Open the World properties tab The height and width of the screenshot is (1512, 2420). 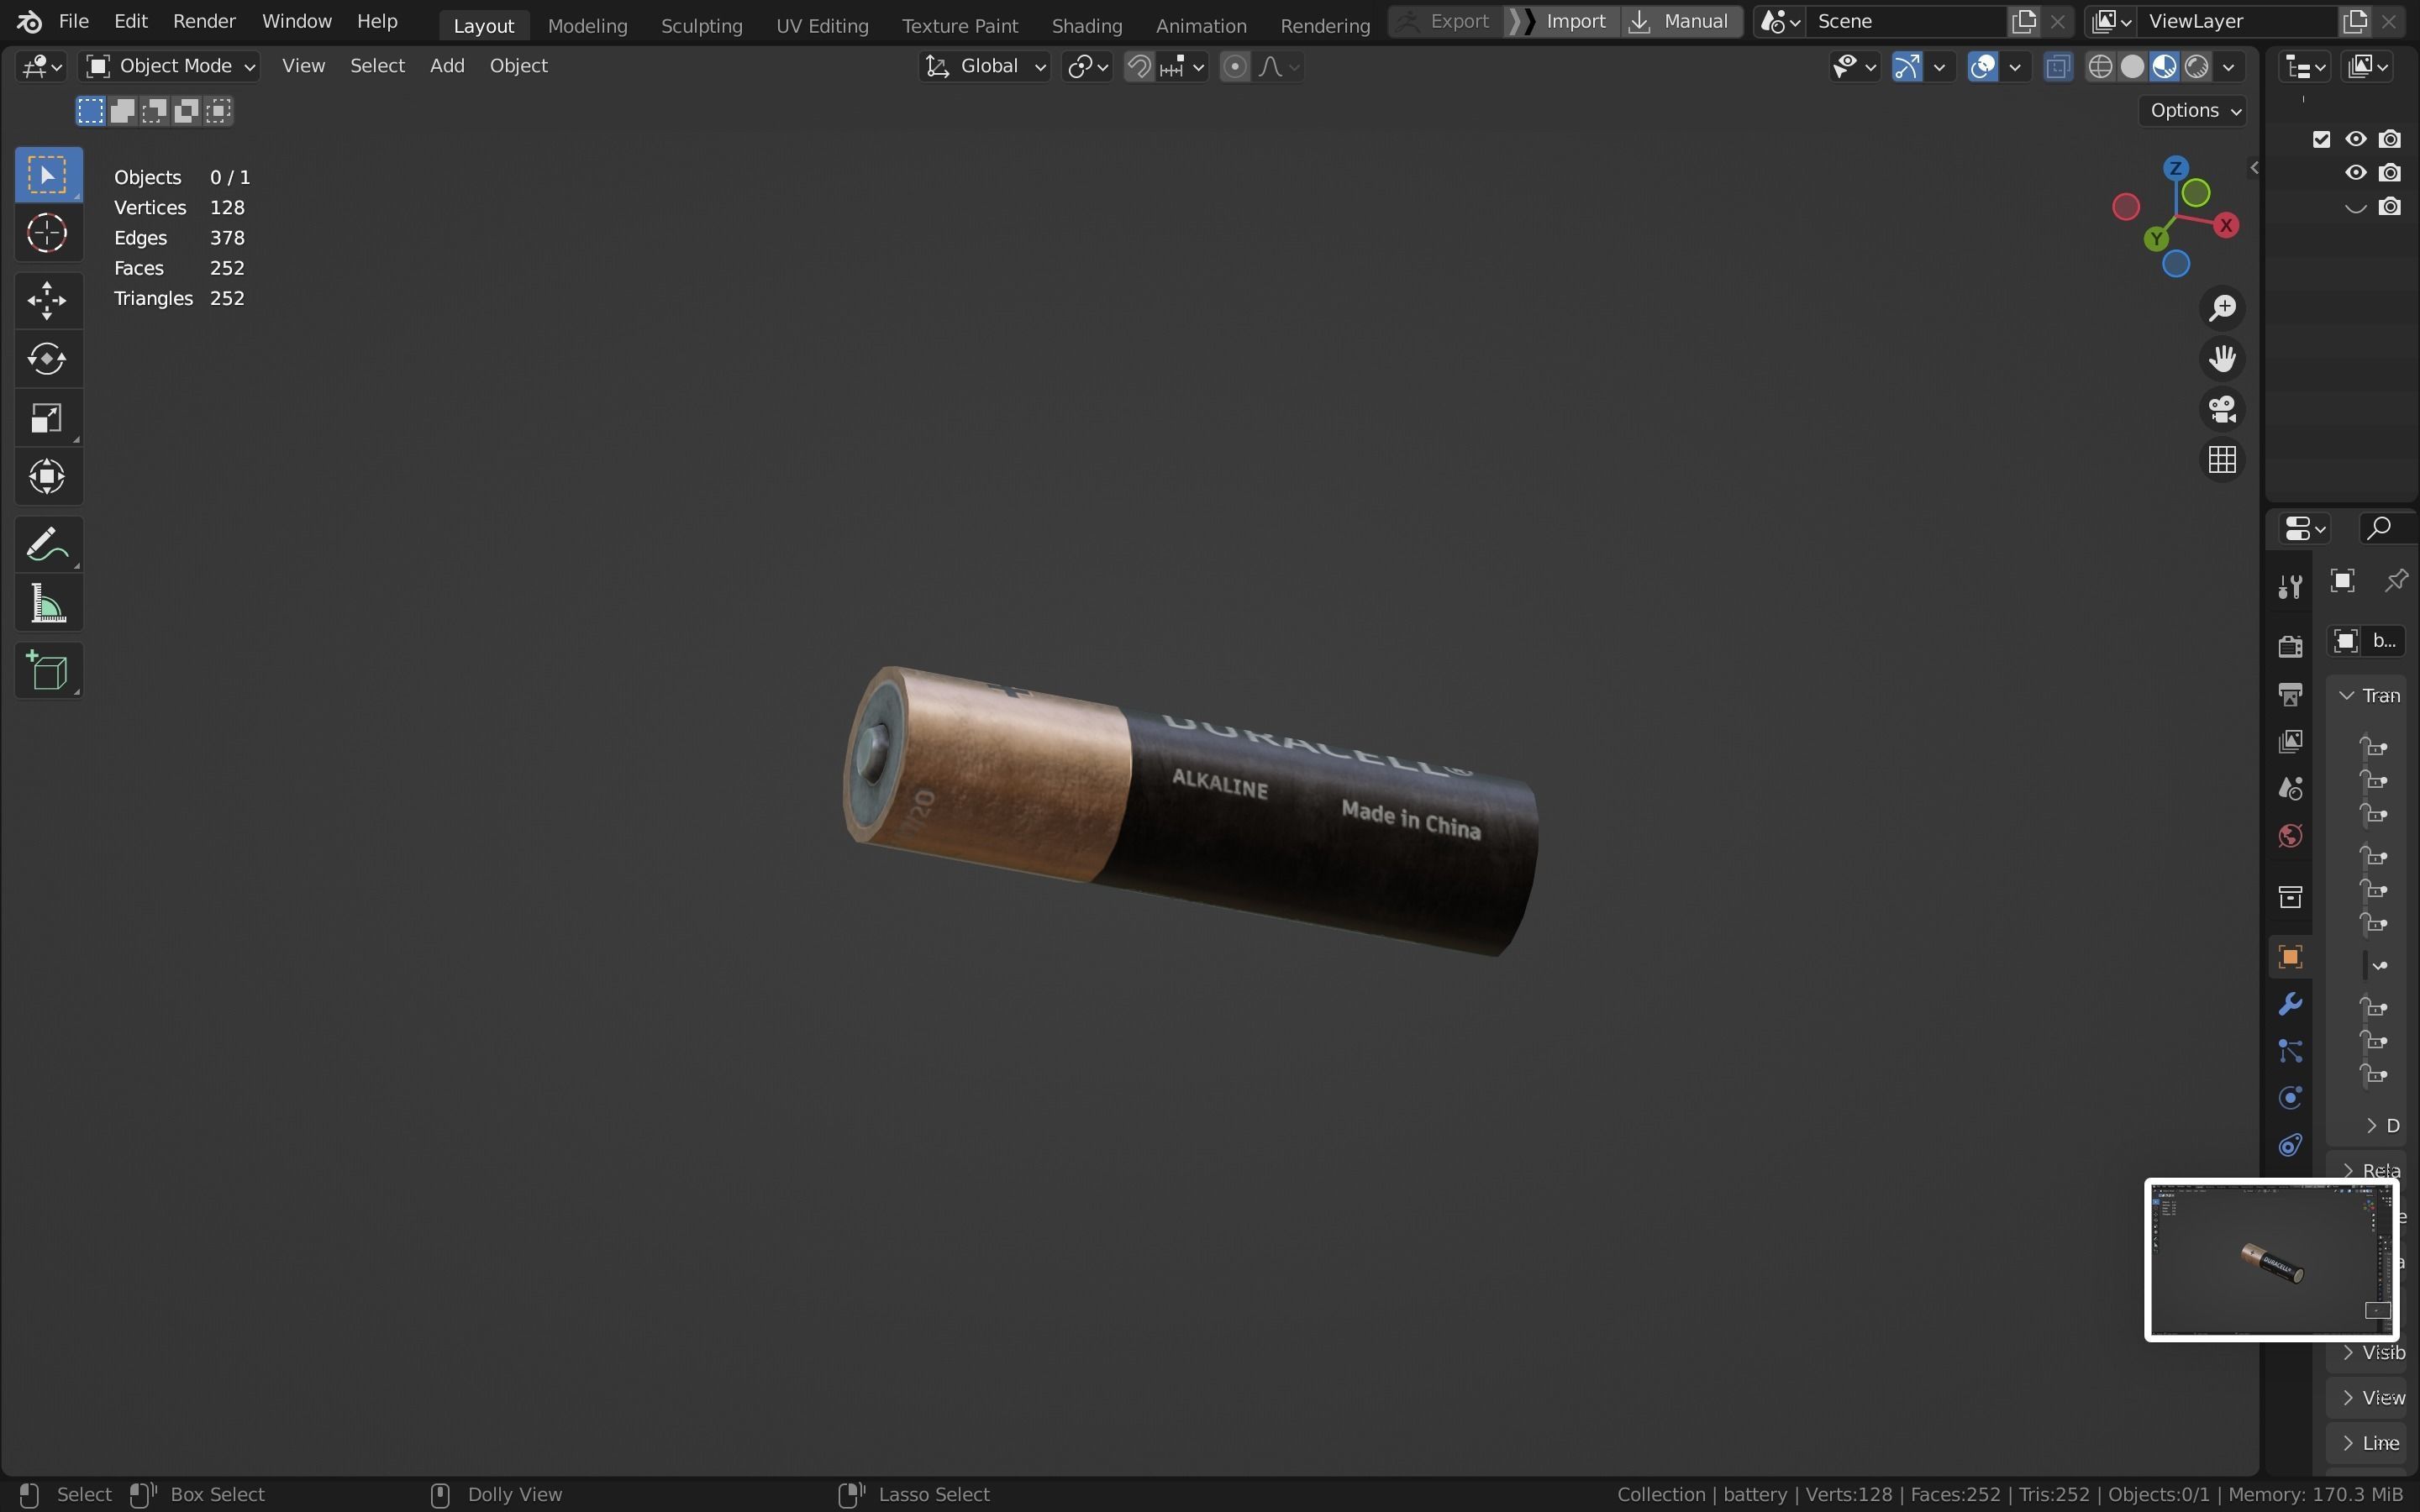(x=2290, y=836)
